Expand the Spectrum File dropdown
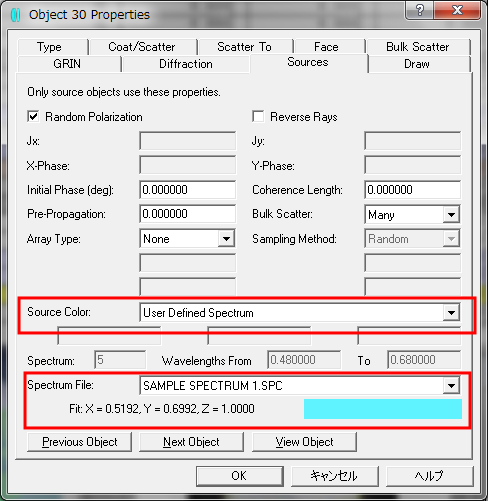 point(451,386)
